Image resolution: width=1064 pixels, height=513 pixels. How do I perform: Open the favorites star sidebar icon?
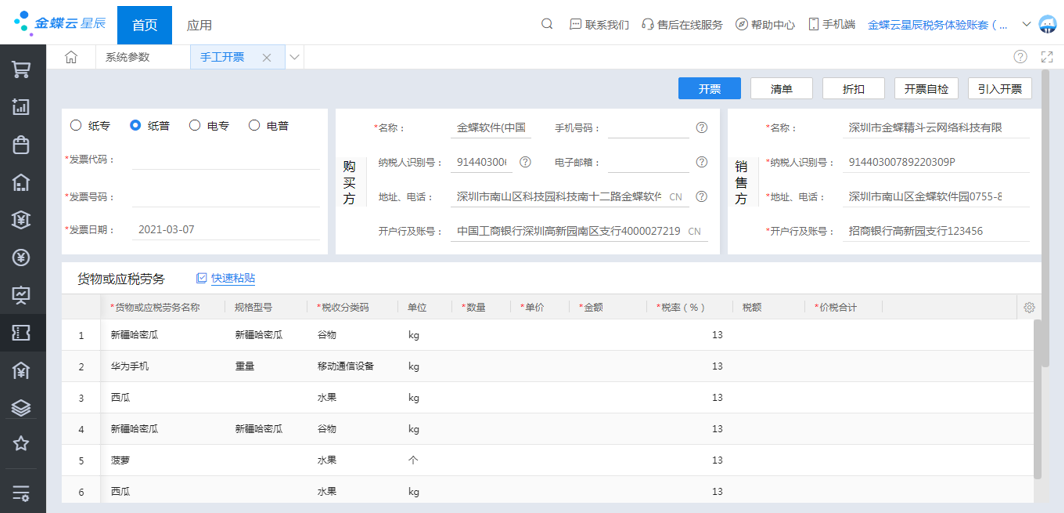coord(22,444)
